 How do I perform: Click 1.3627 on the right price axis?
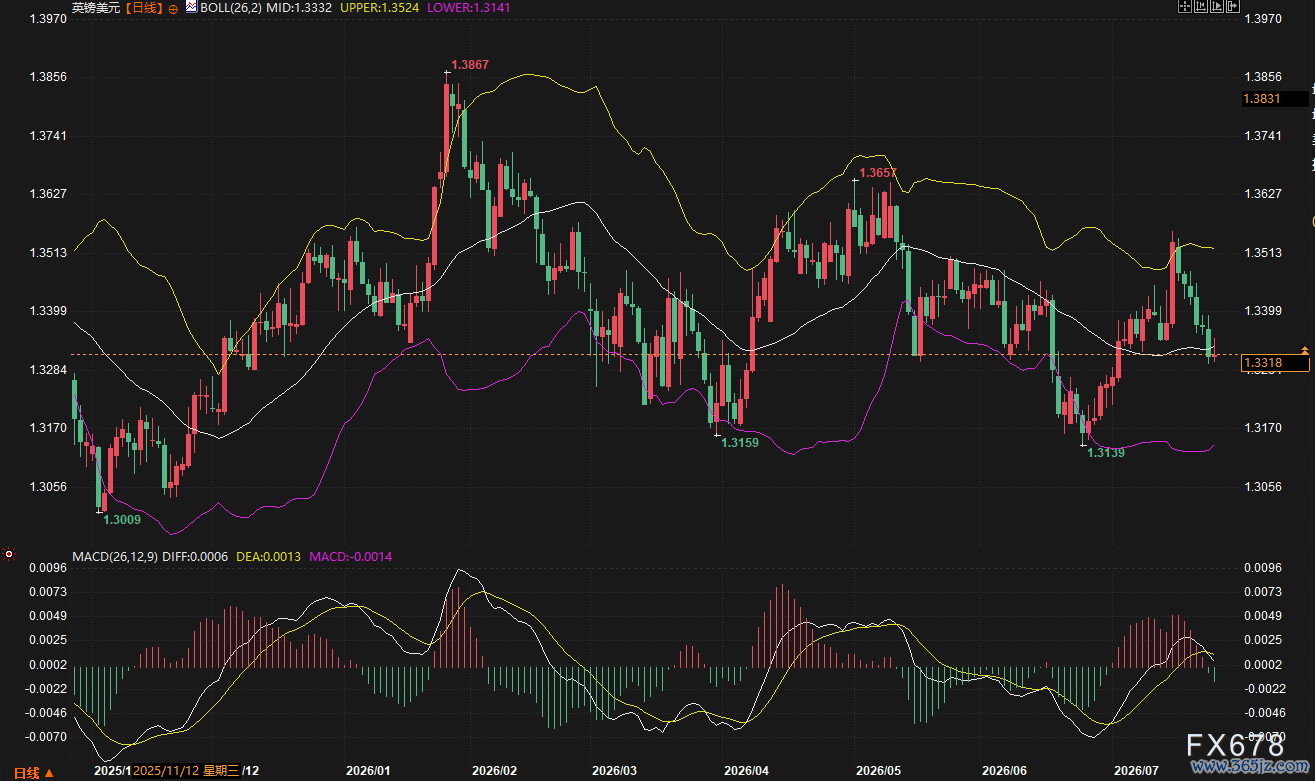[1261, 194]
